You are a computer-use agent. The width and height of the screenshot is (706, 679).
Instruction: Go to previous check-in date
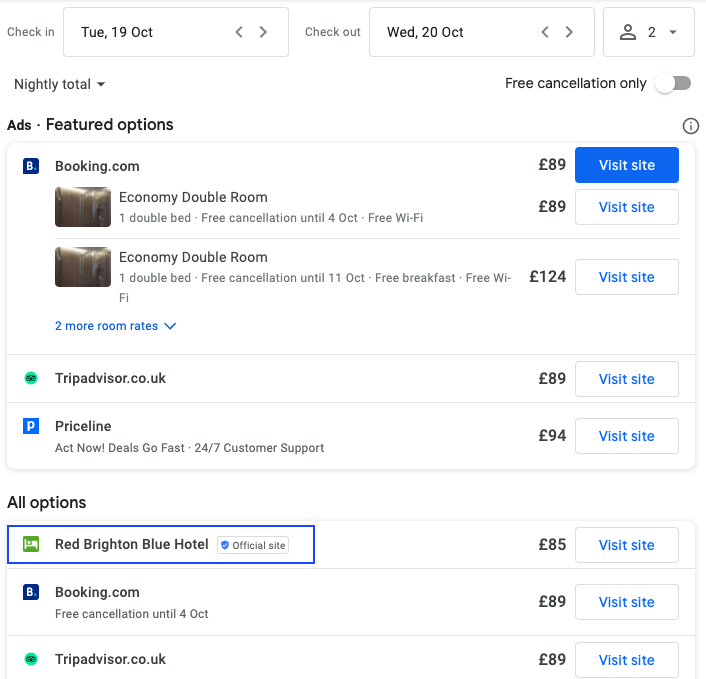tap(239, 32)
